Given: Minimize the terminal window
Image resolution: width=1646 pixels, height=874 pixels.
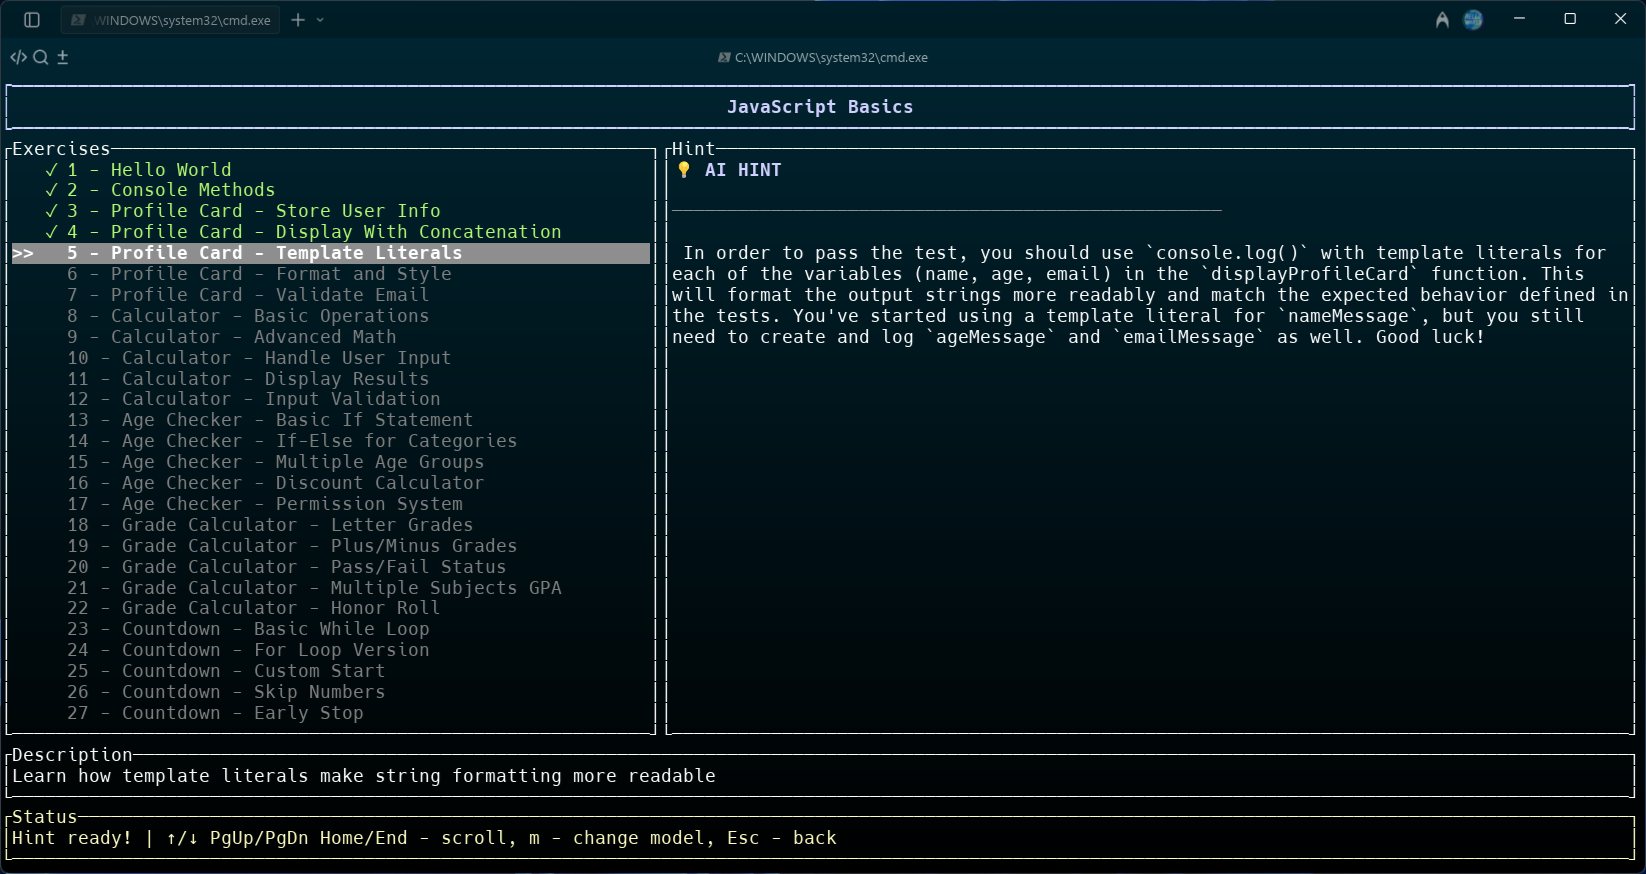Looking at the screenshot, I should click(1519, 19).
